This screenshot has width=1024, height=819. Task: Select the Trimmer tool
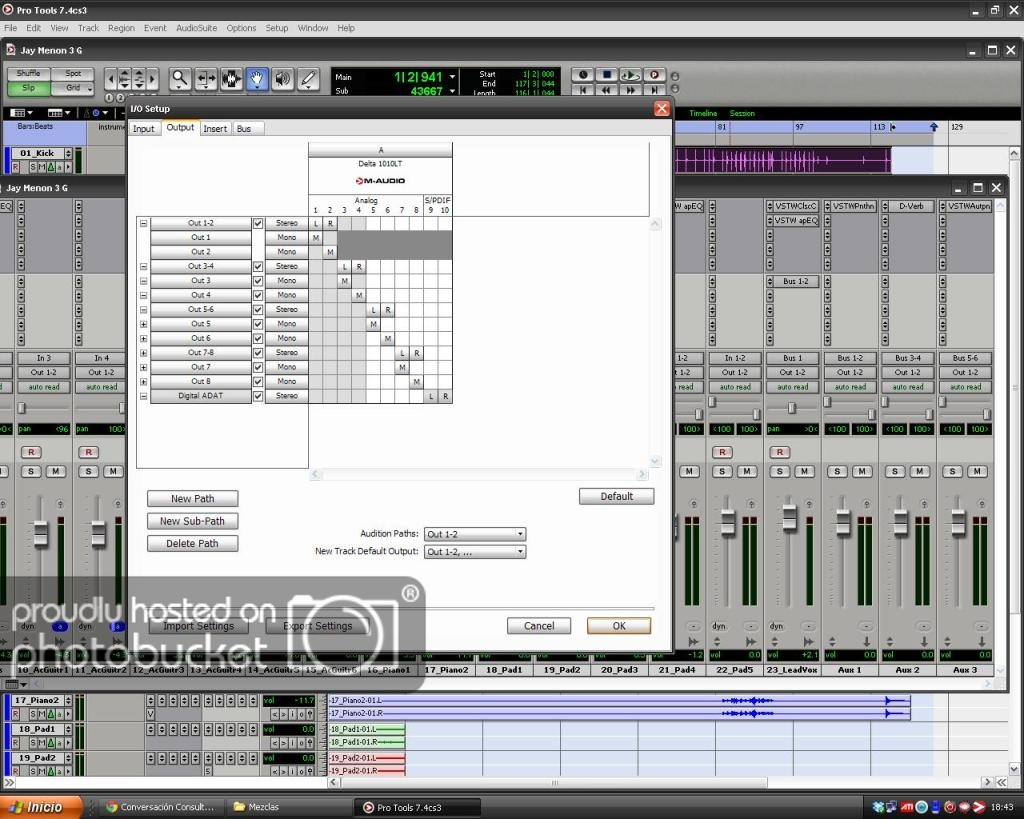pyautogui.click(x=206, y=78)
